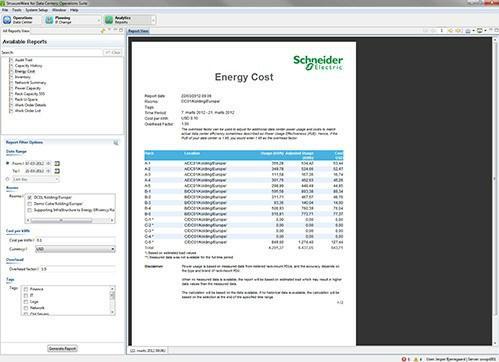Focus the Search input field
This screenshot has height=362, width=499.
click(x=58, y=52)
